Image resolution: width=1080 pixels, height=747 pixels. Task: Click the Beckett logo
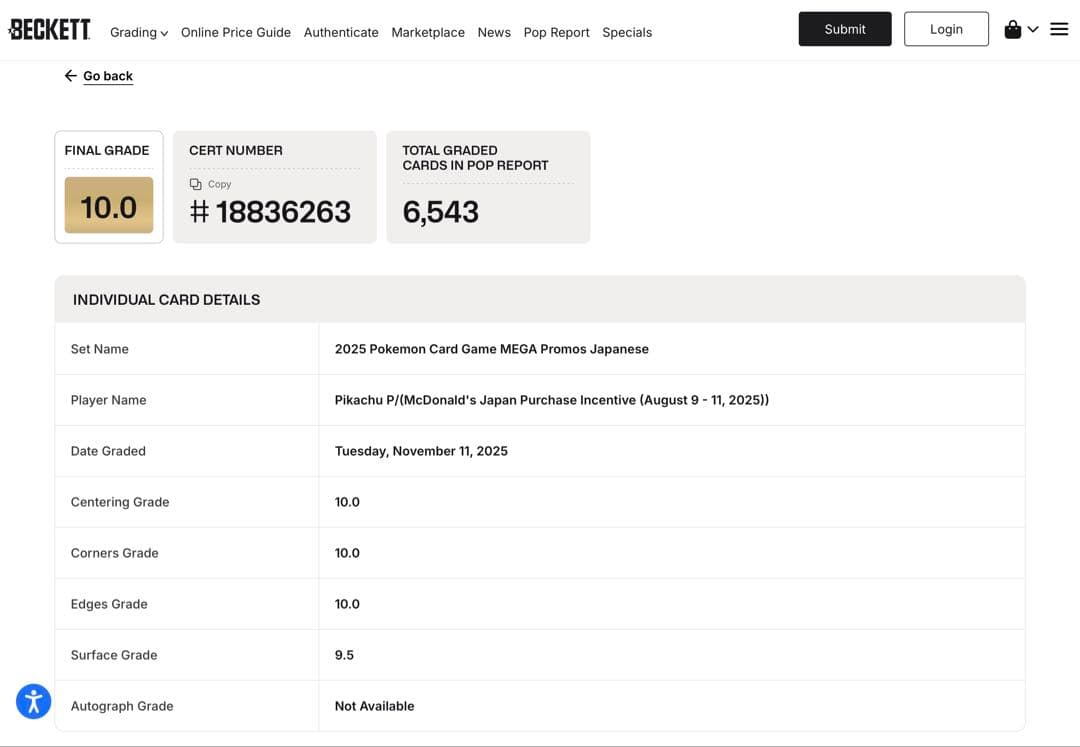pyautogui.click(x=49, y=30)
